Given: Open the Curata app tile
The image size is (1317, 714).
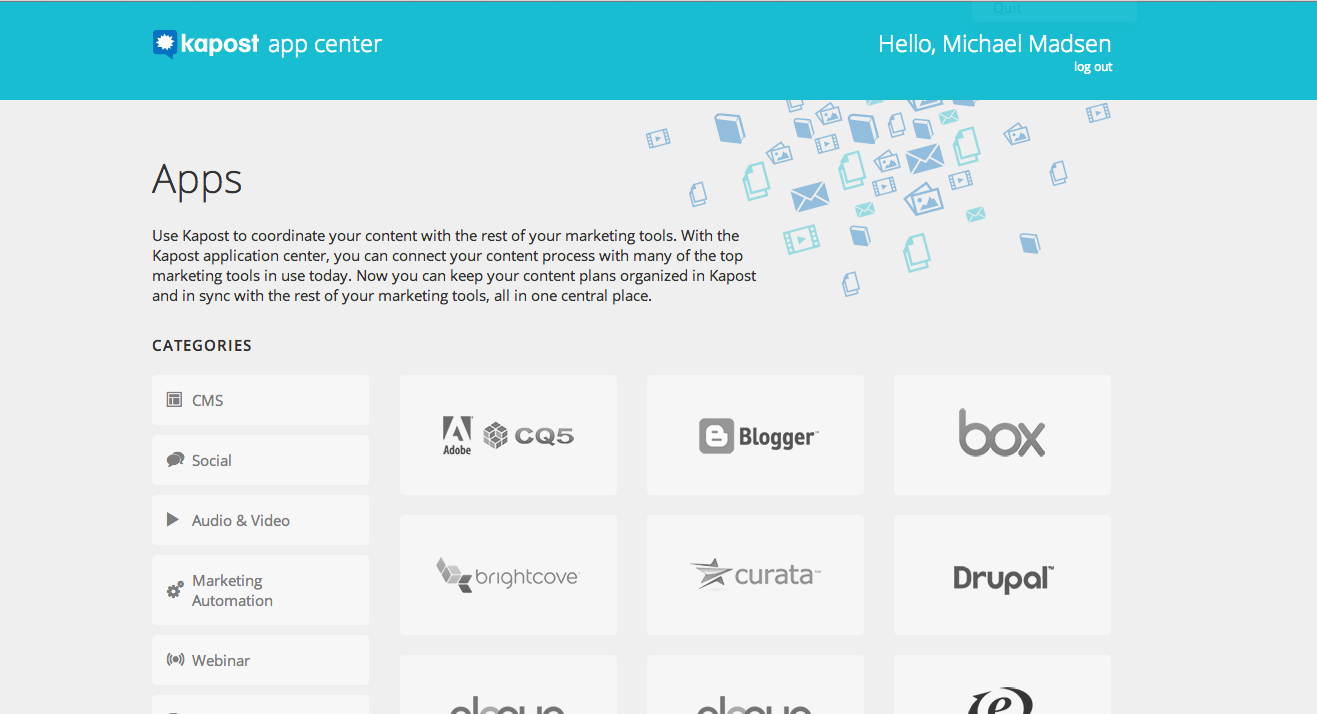Looking at the screenshot, I should coord(755,575).
